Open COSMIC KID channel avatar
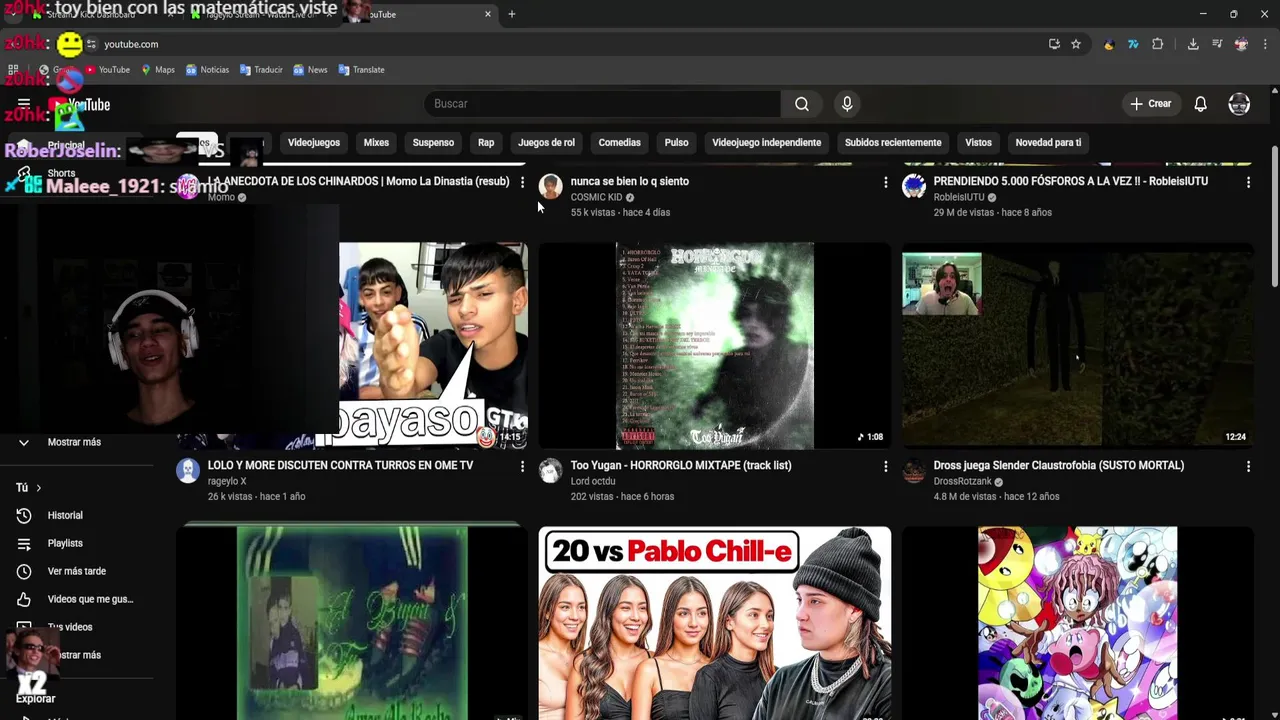This screenshot has height=720, width=1280. point(551,186)
